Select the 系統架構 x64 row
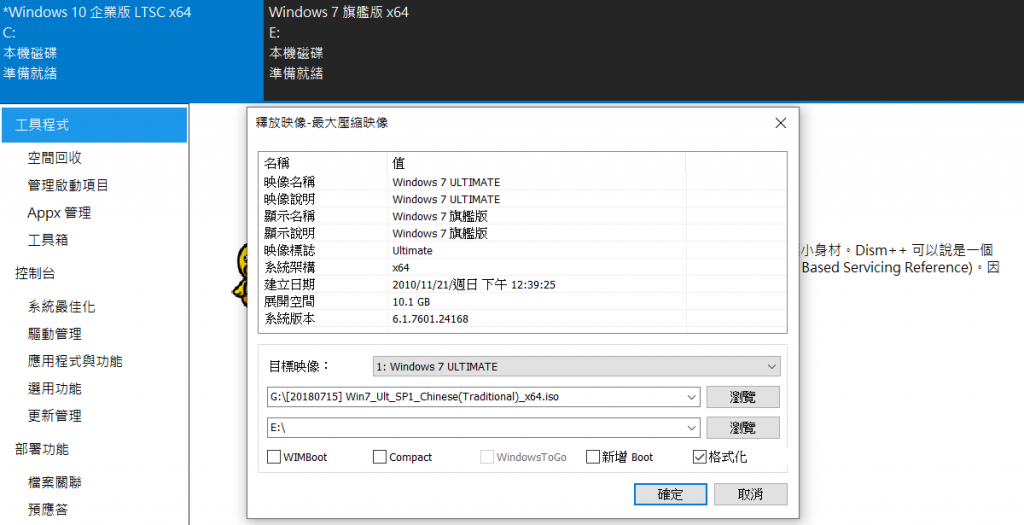Screen dimensions: 1024x525 point(522,268)
